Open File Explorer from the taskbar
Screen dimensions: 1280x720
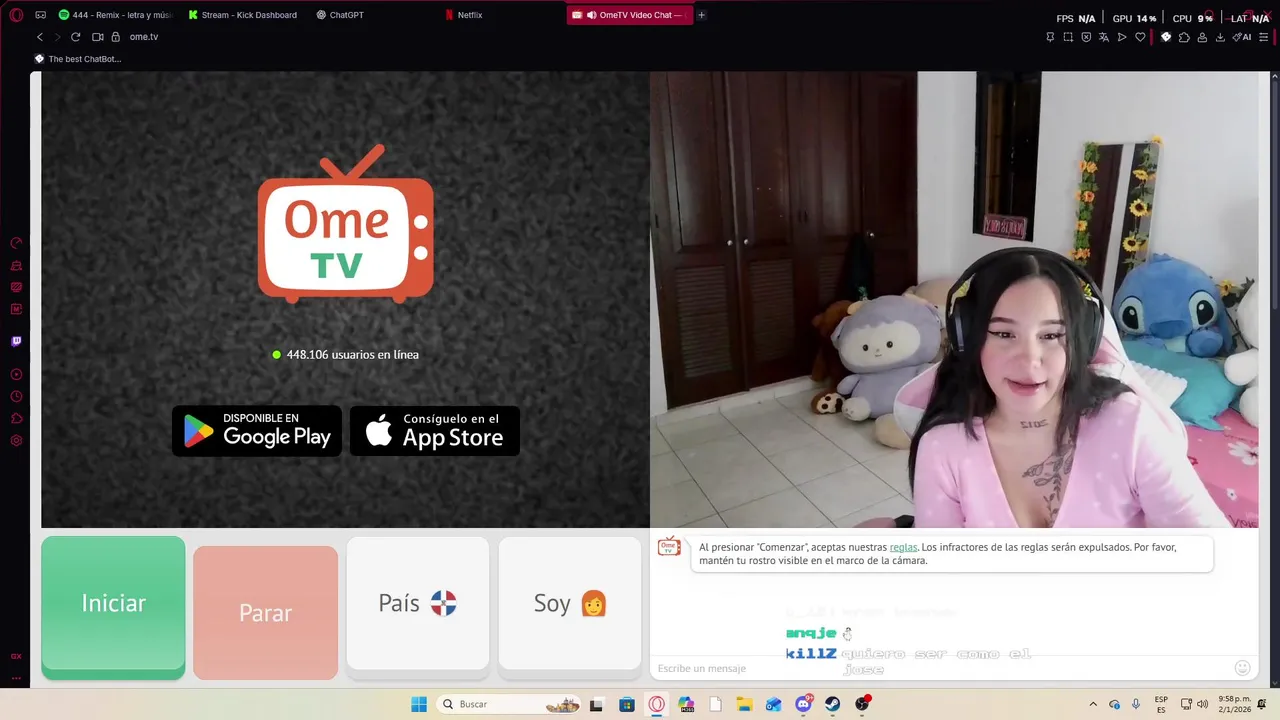pyautogui.click(x=745, y=704)
